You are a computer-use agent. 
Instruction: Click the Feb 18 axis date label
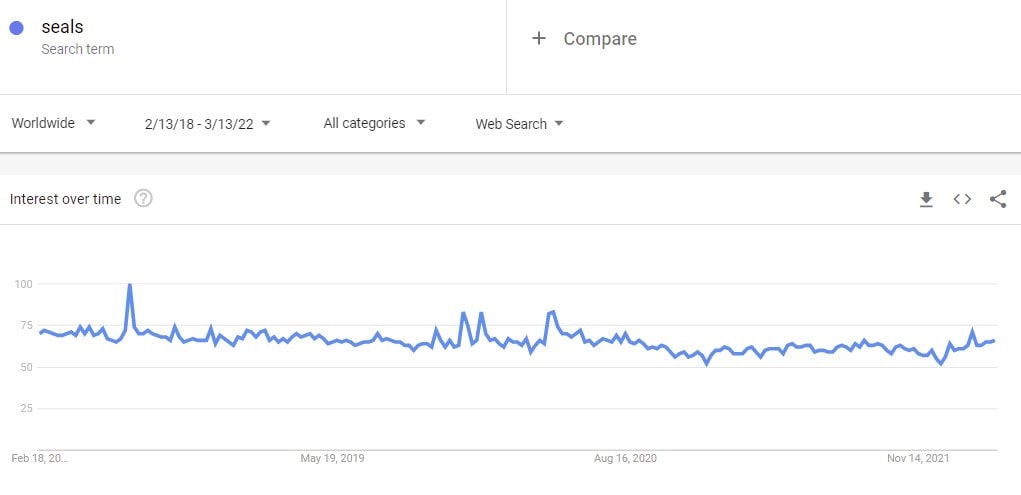tap(40, 459)
